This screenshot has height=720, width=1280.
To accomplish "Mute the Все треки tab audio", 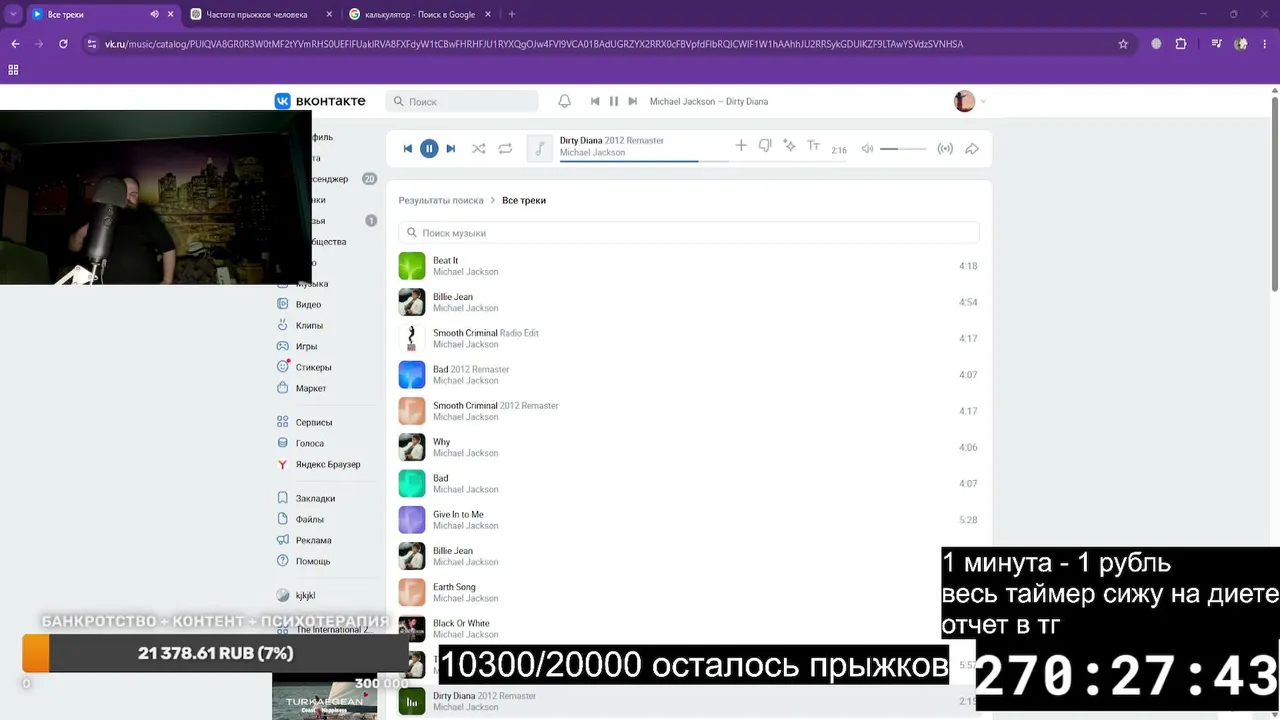I will 154,14.
